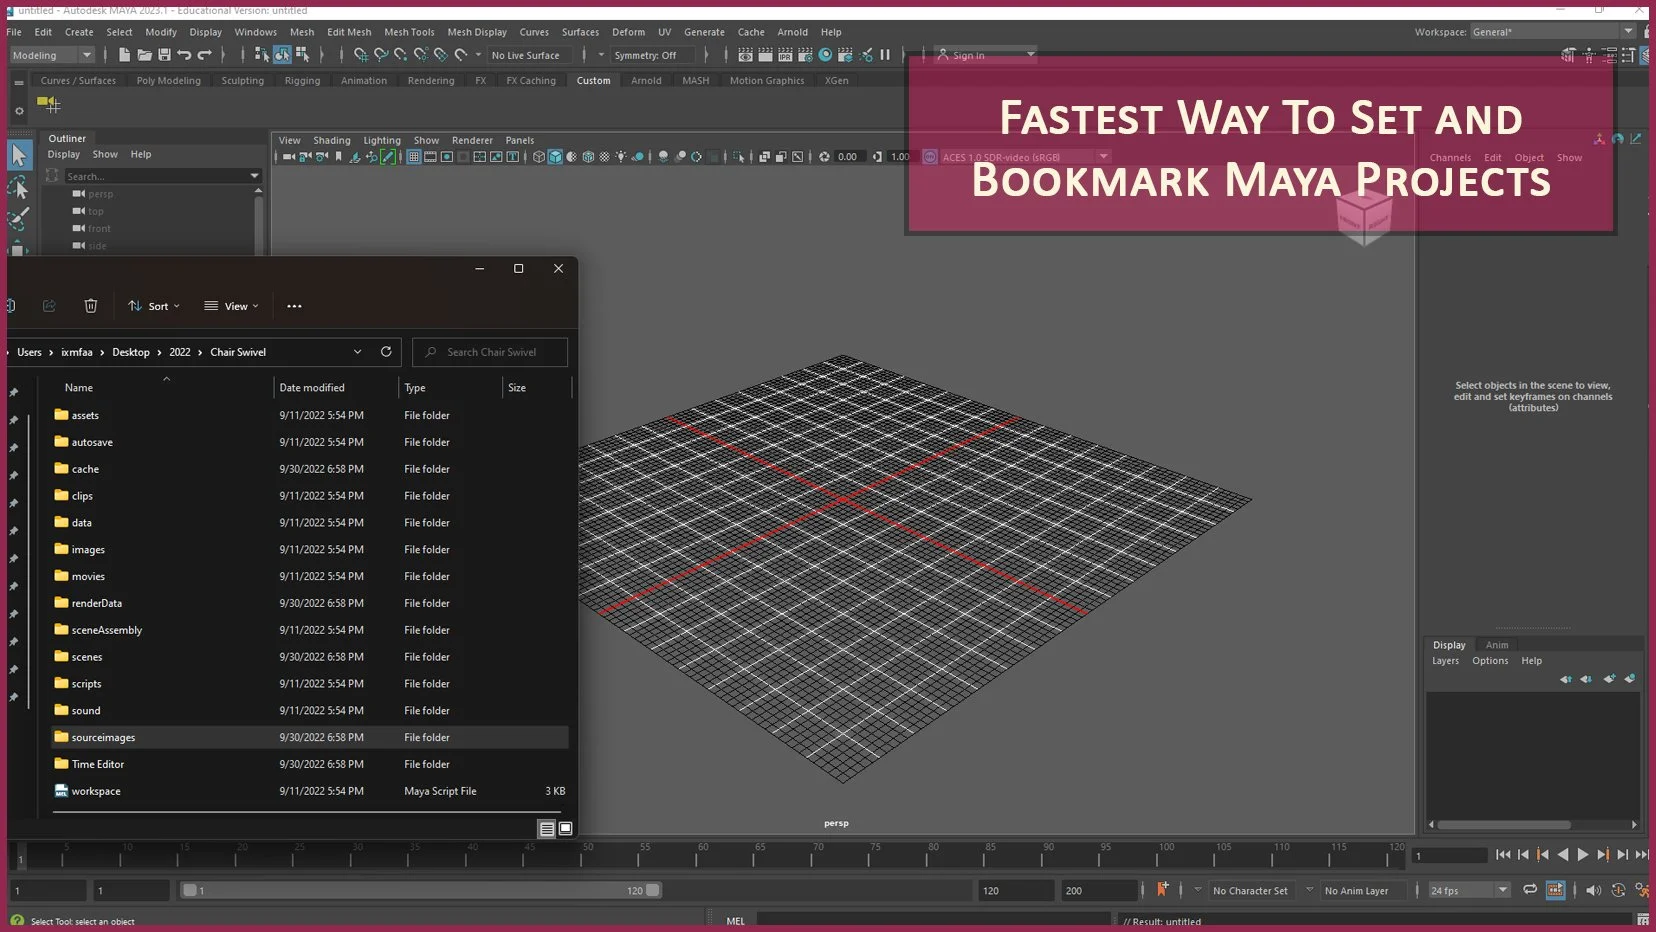
Task: Switch to the Rigging shelf tab
Action: [302, 81]
